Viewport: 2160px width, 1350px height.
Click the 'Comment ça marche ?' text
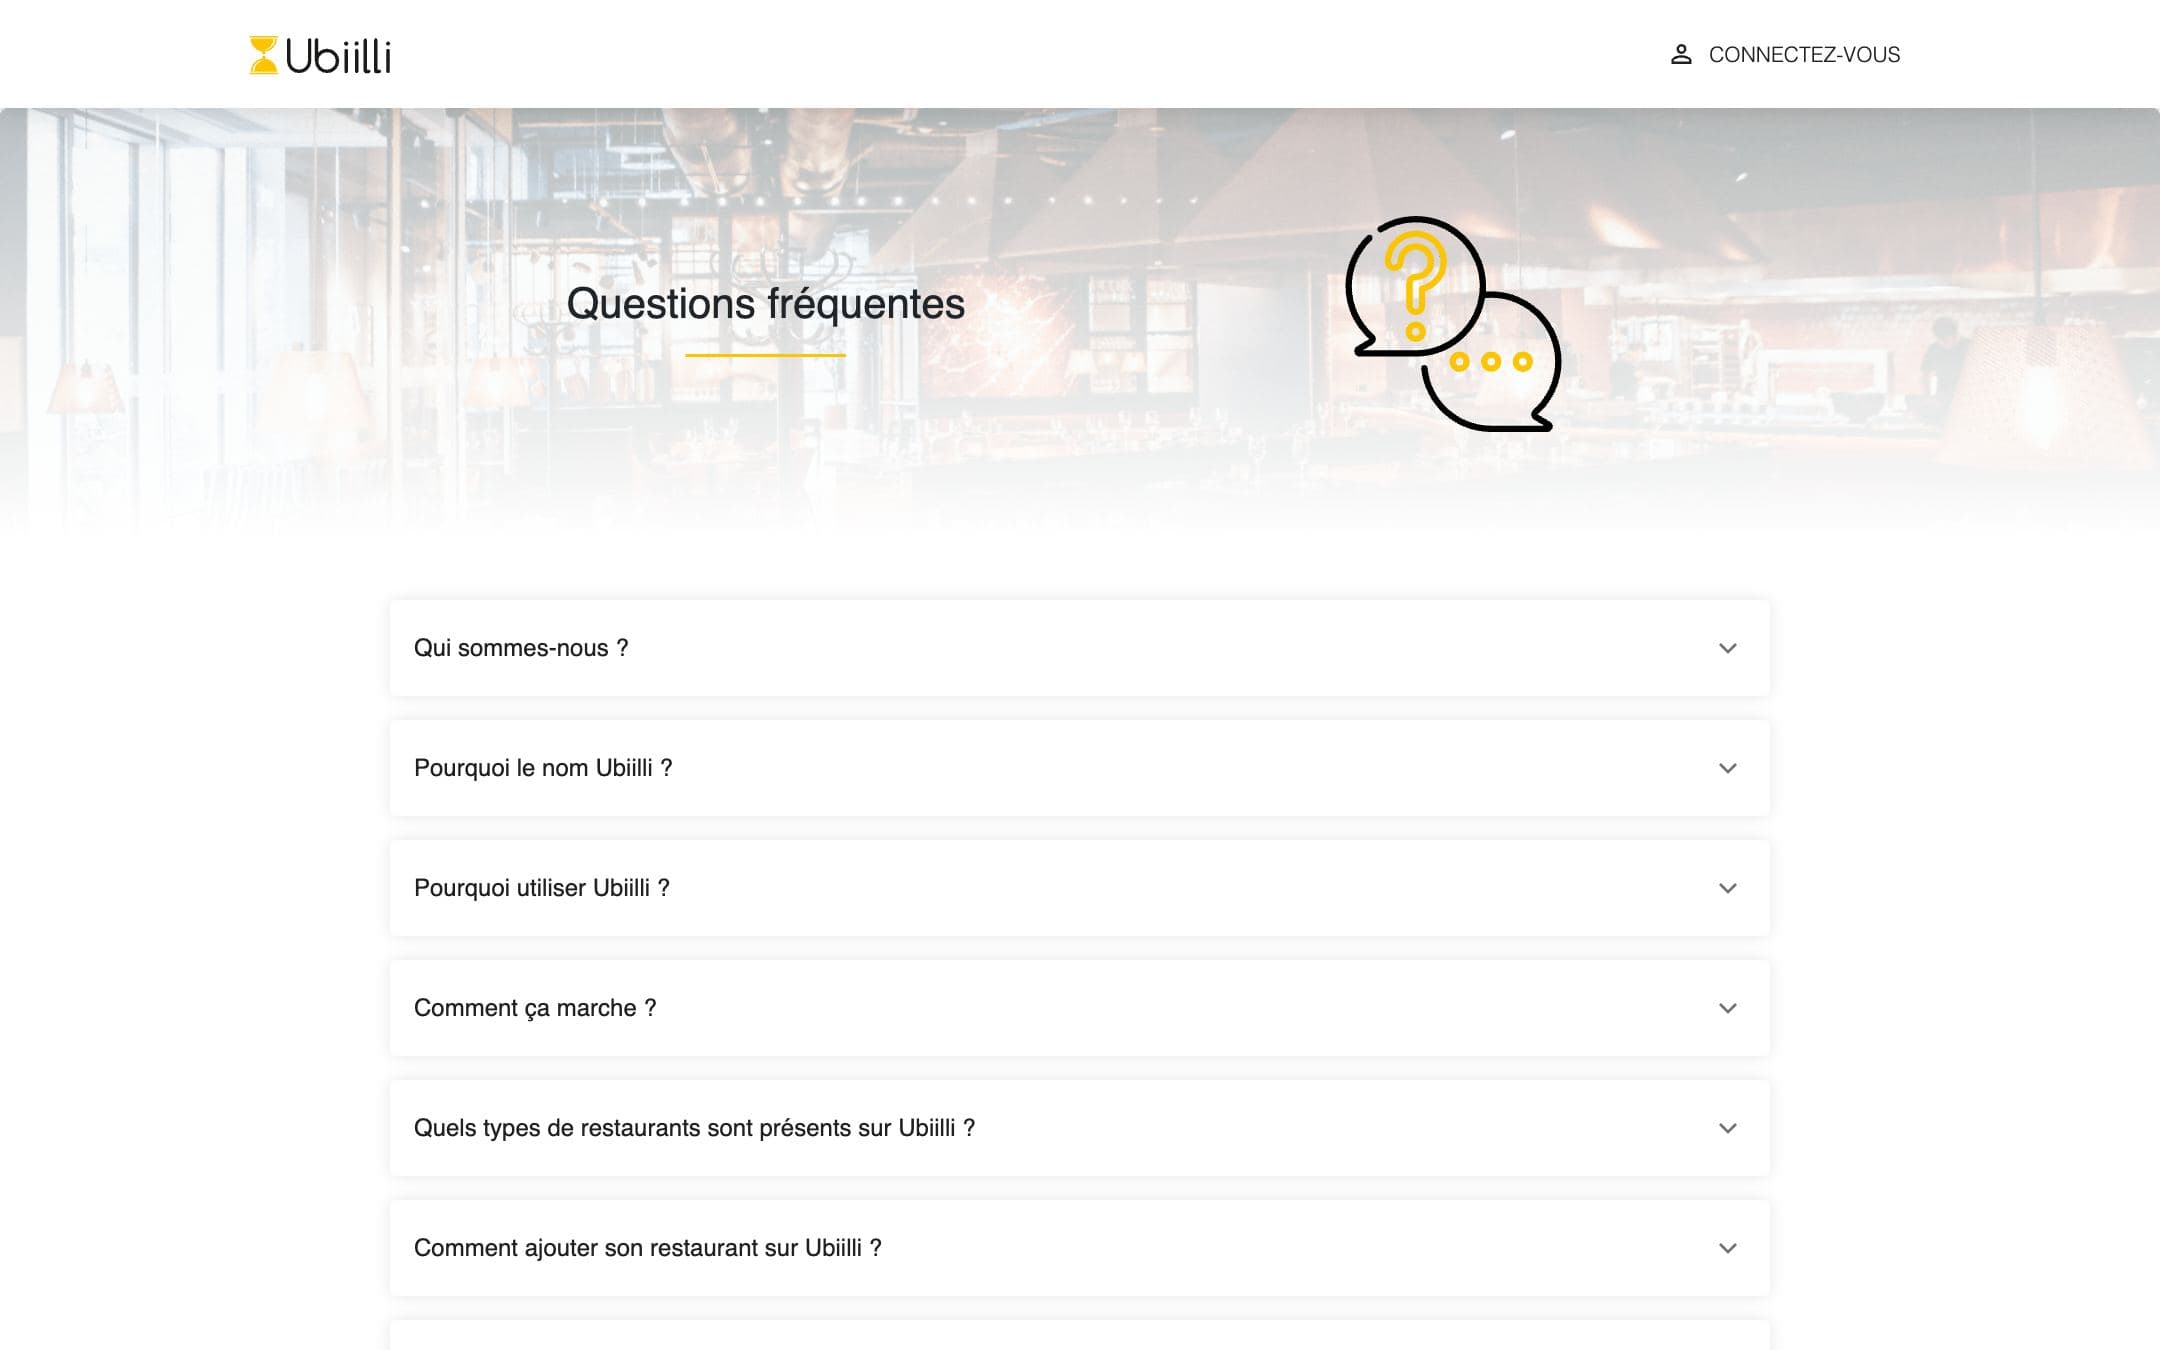tap(535, 1008)
